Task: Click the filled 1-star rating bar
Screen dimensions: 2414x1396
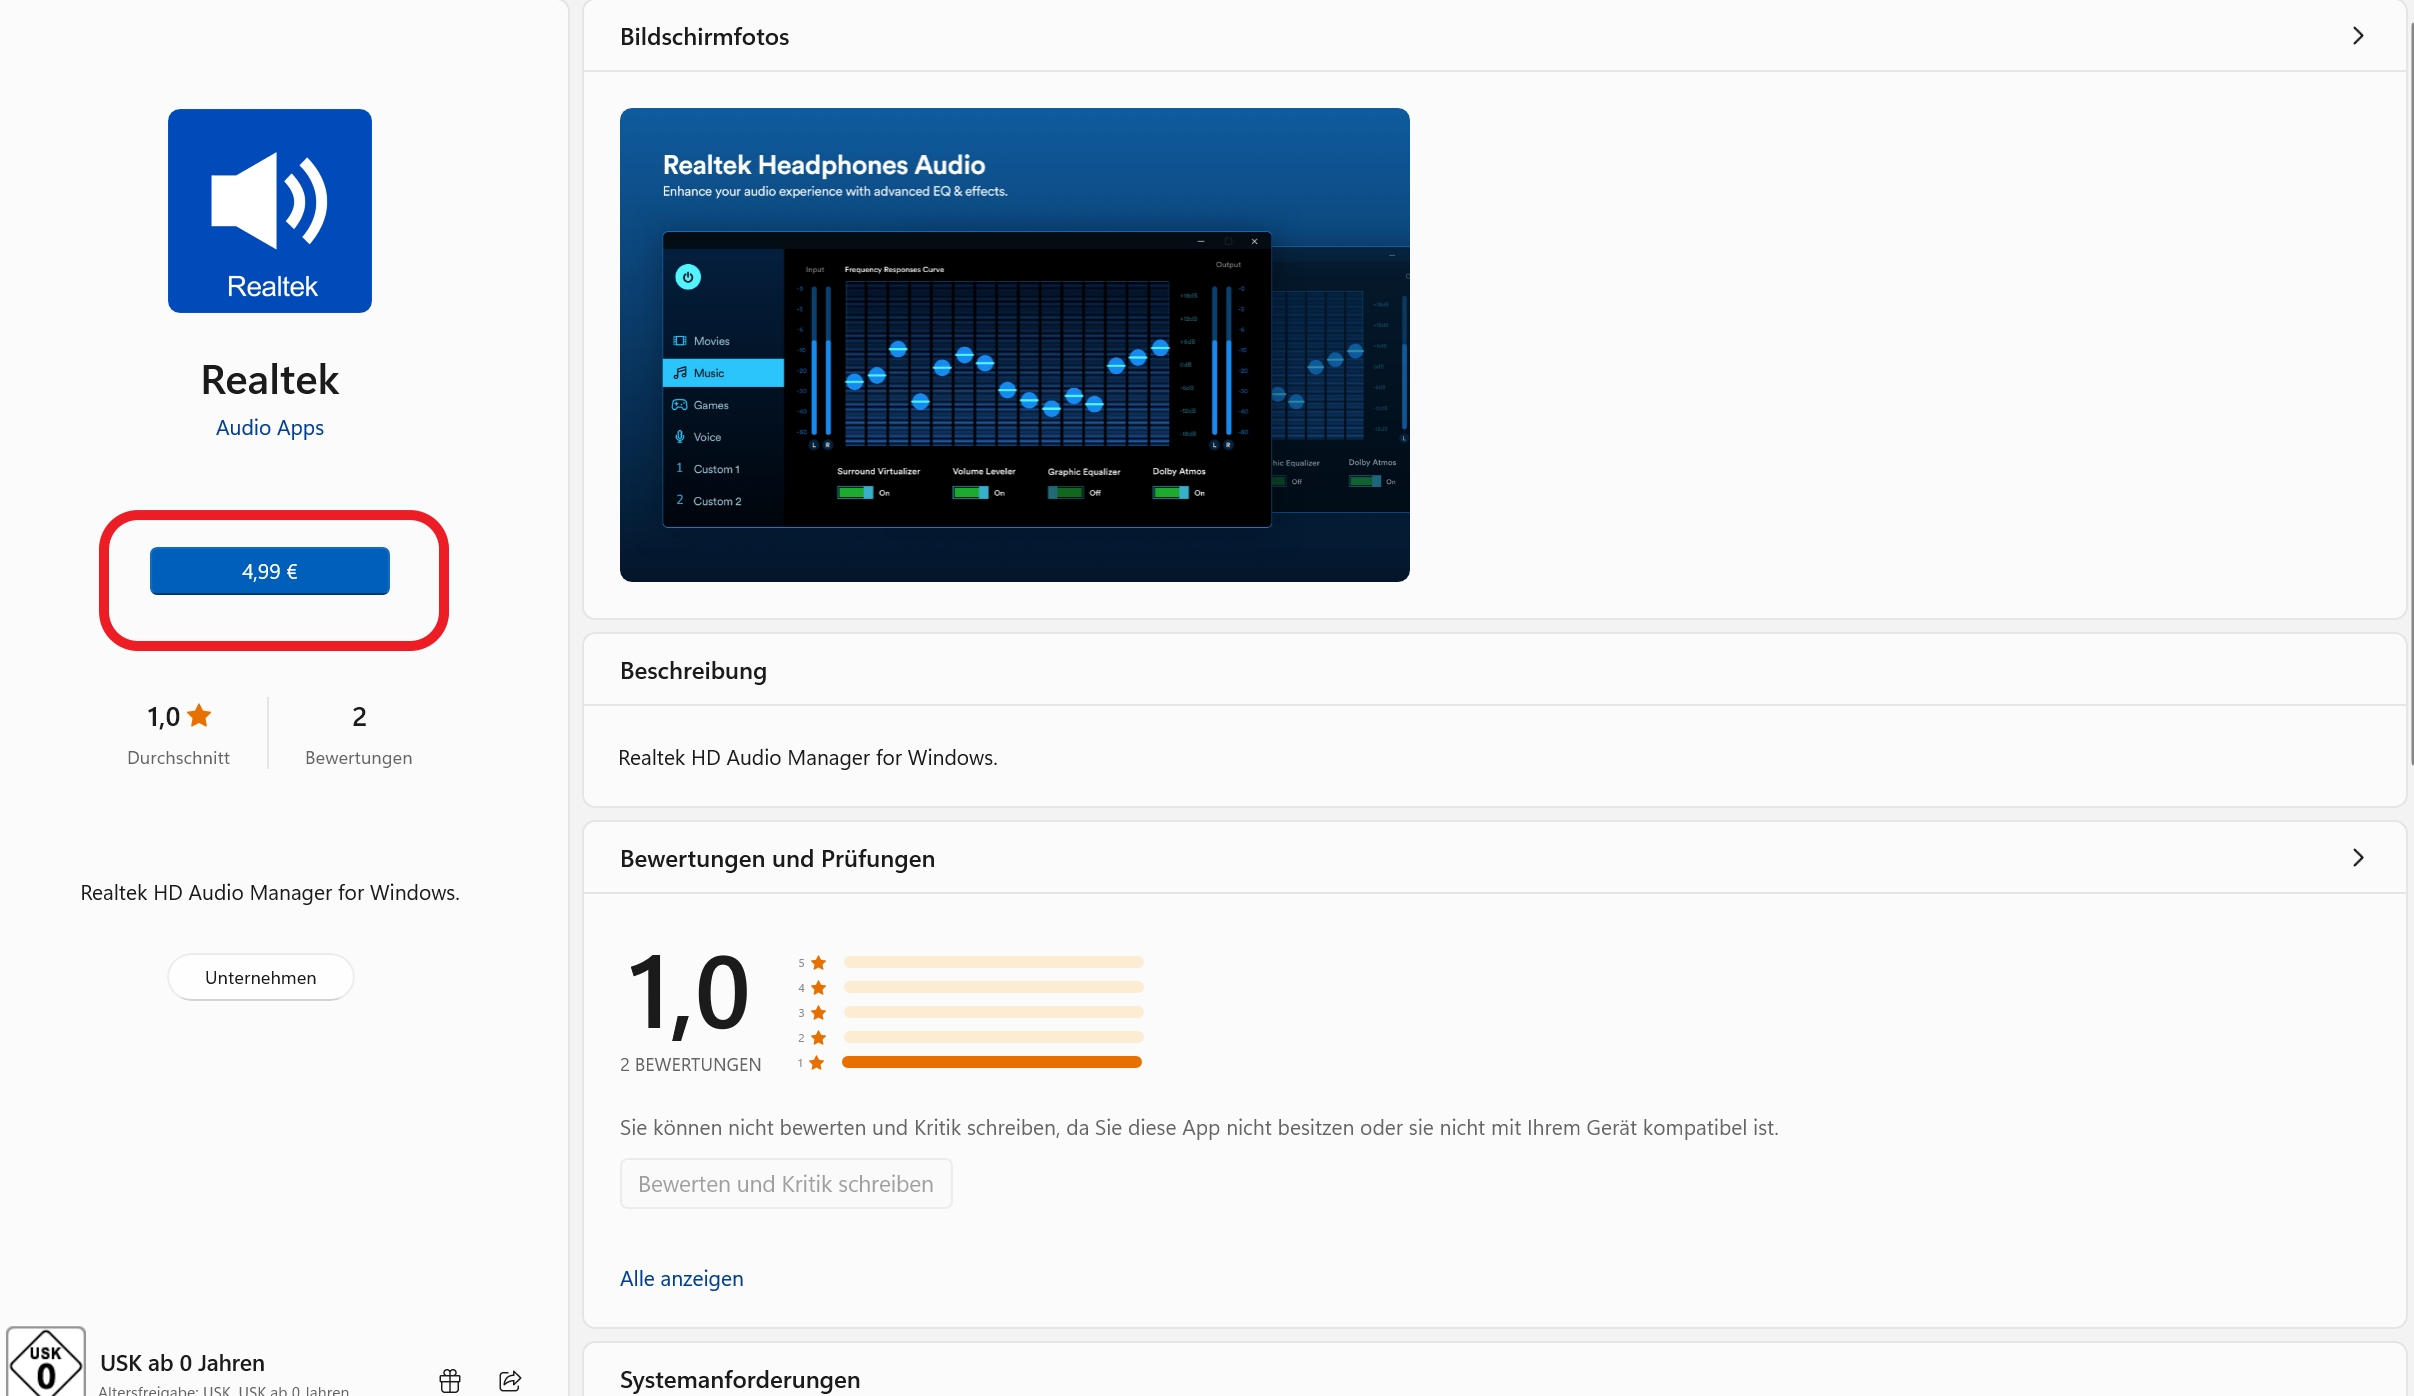Action: pyautogui.click(x=991, y=1062)
